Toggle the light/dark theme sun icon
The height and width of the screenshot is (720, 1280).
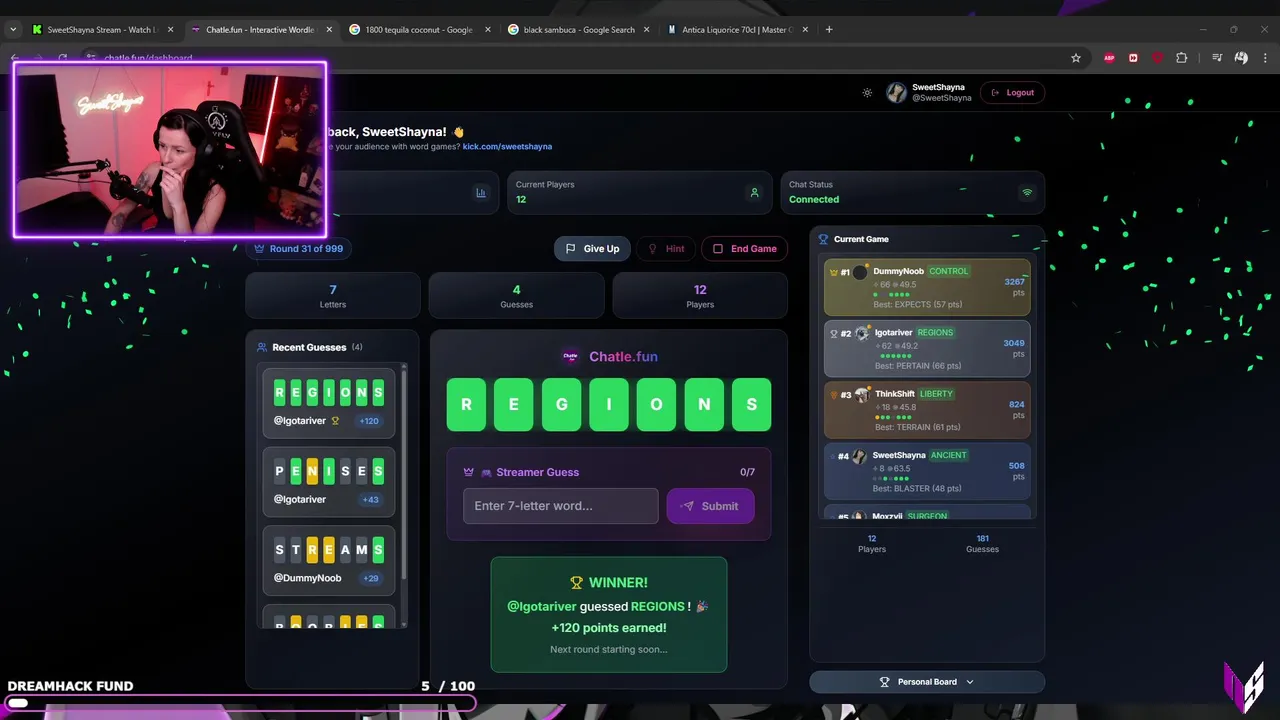[x=867, y=93]
